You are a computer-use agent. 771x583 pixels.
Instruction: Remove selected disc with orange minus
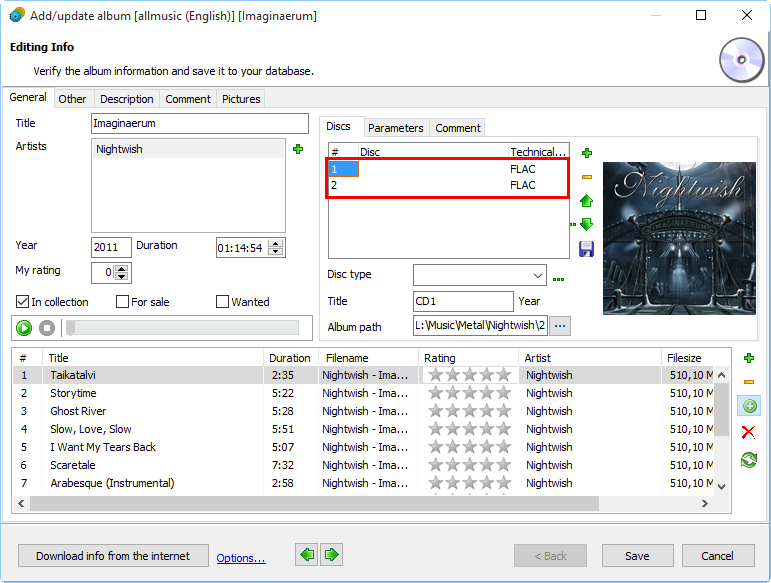(587, 177)
